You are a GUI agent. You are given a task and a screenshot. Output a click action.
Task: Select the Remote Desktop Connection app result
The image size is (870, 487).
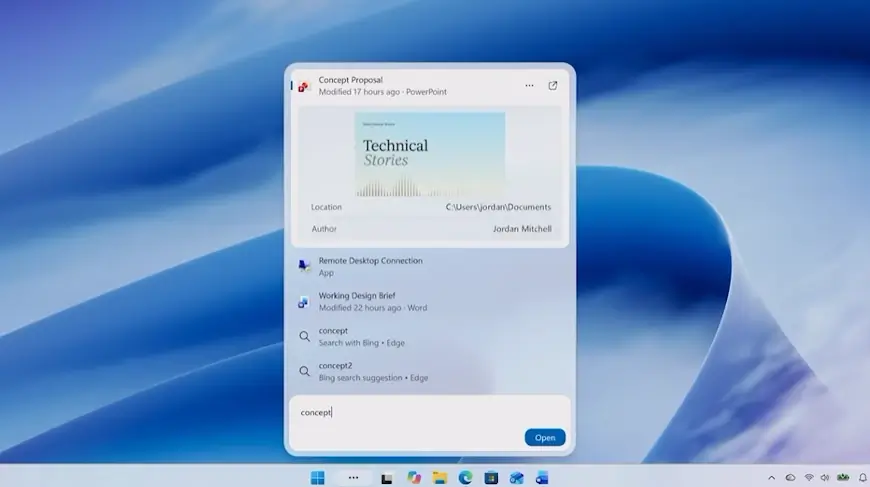click(x=430, y=267)
